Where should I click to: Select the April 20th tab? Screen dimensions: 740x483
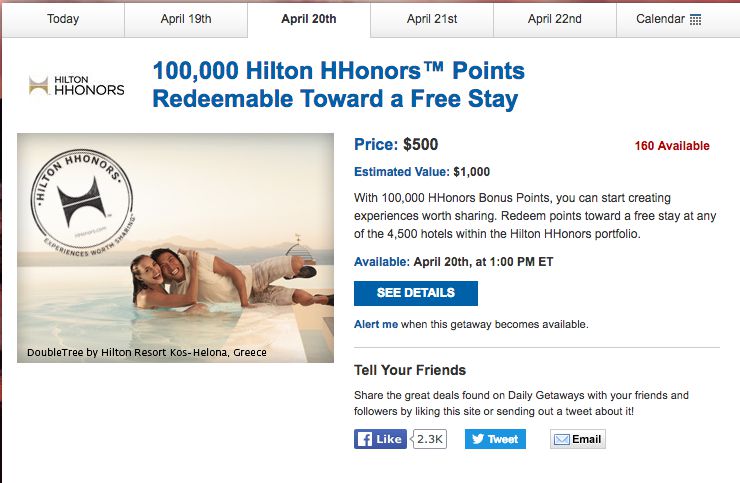point(309,19)
